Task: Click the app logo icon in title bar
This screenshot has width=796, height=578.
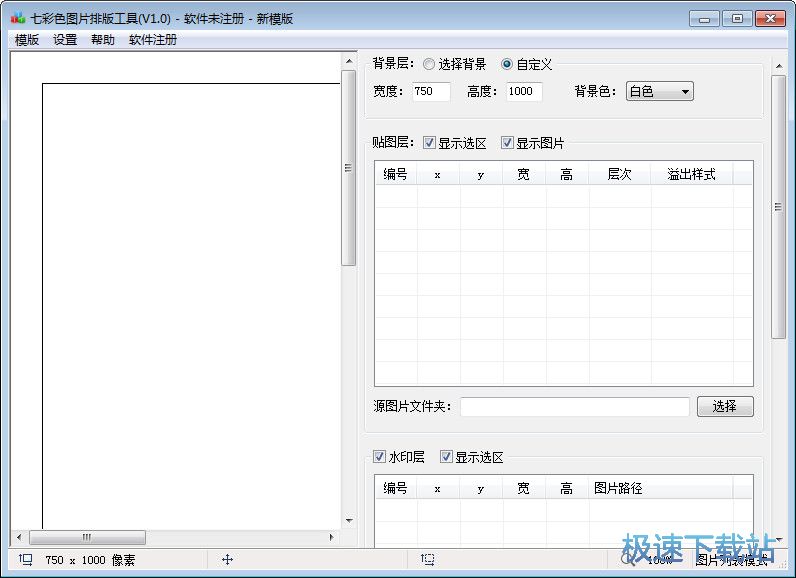Action: point(17,18)
